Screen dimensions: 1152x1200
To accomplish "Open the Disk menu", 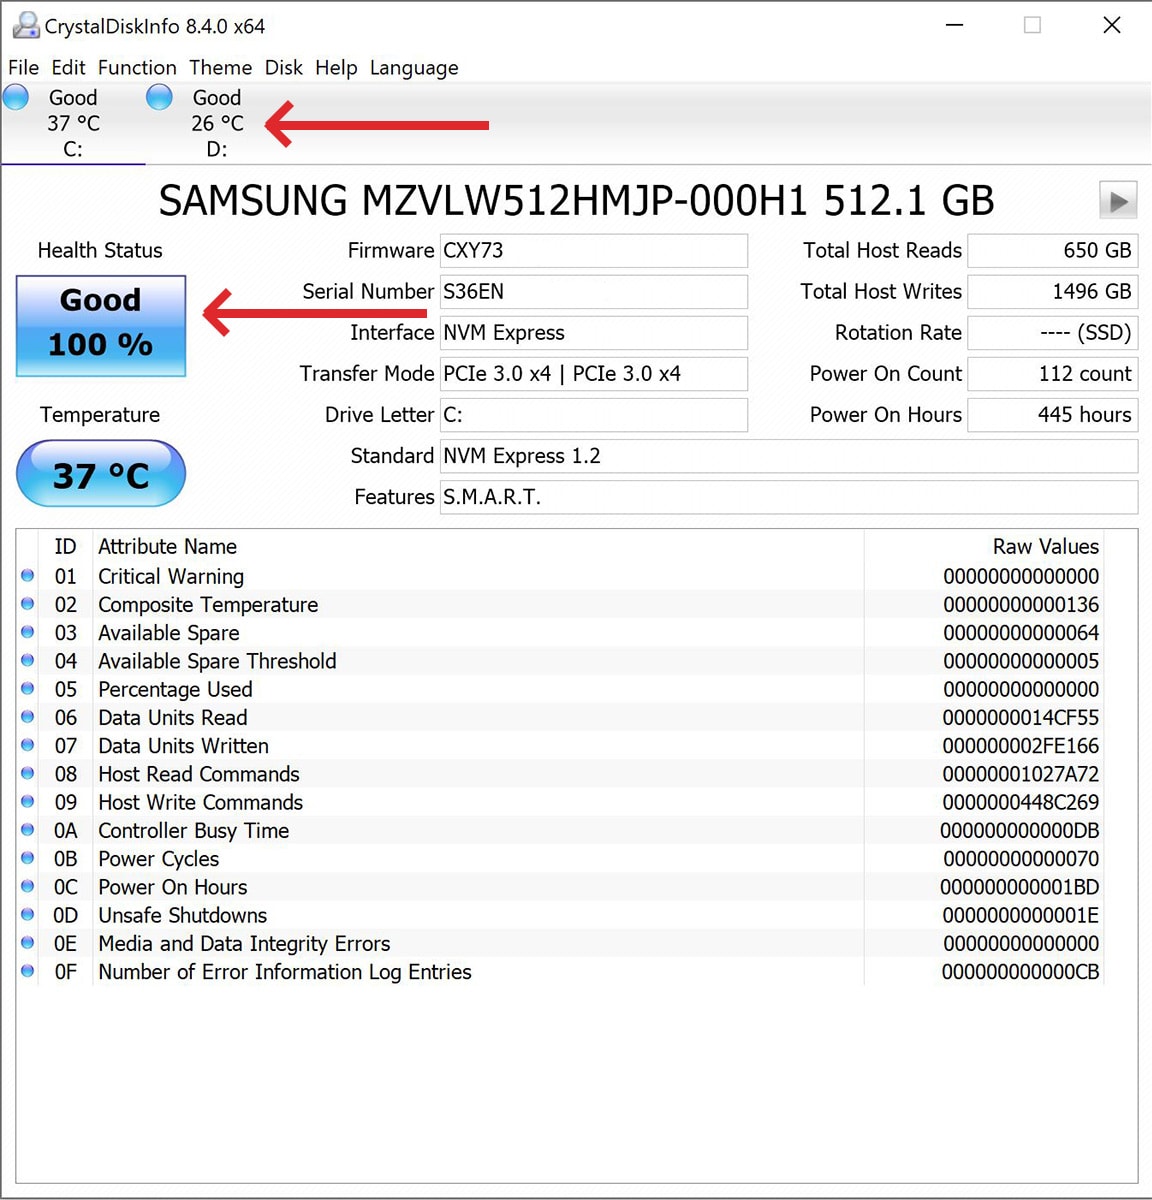I will [284, 67].
